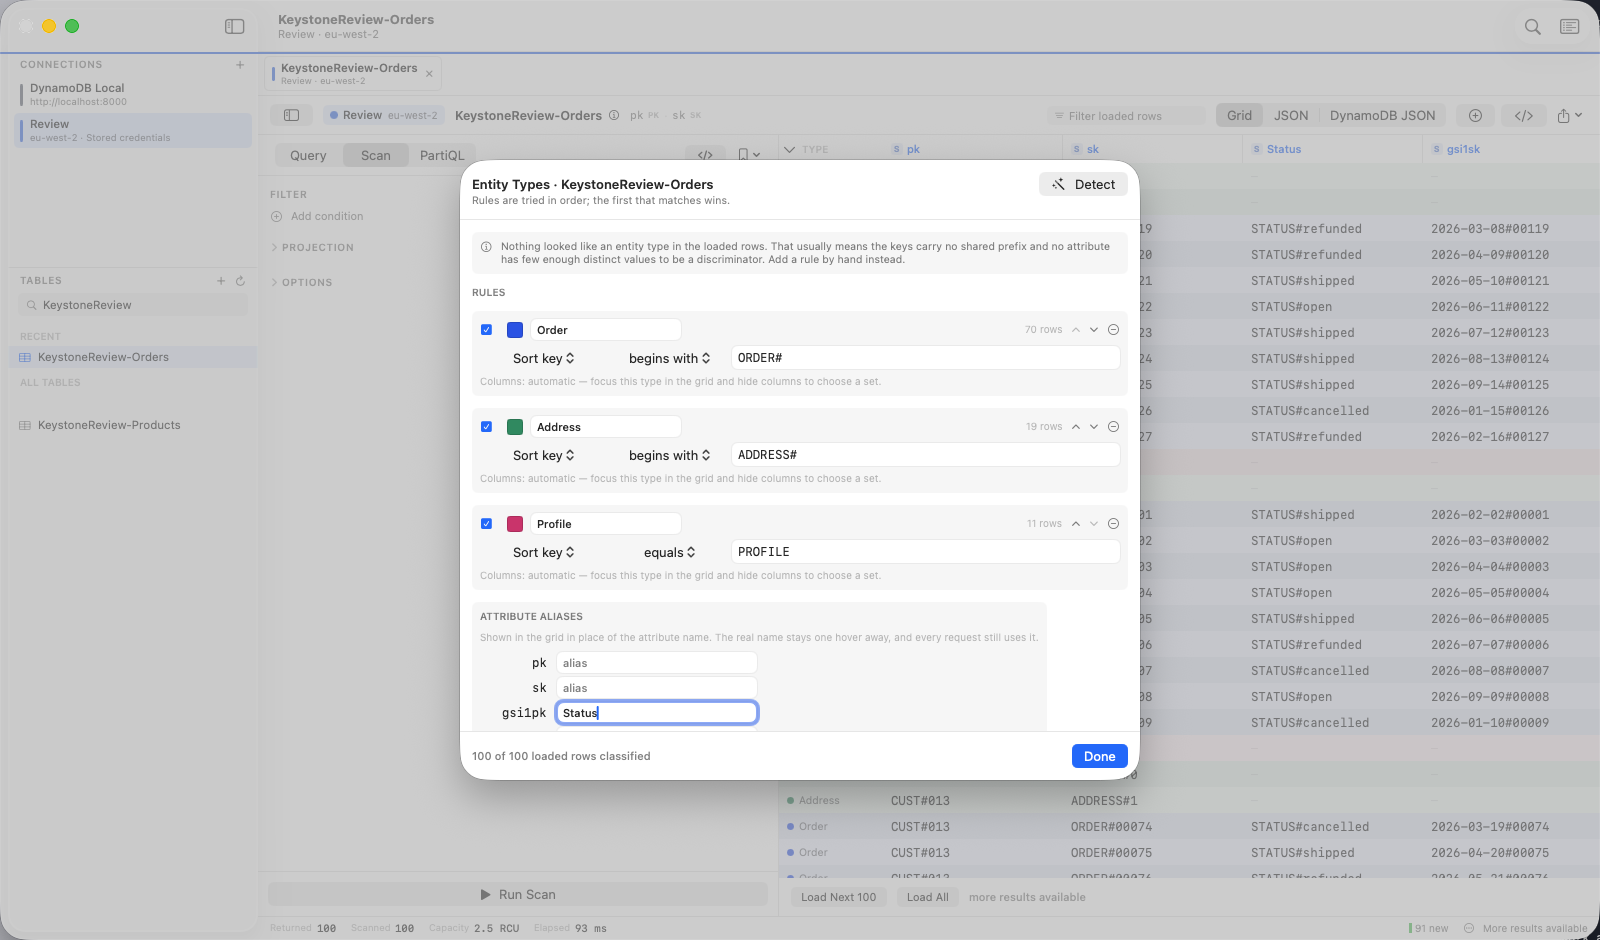This screenshot has height=940, width=1600.
Task: Open search with the title bar magnifier icon
Action: [1532, 27]
